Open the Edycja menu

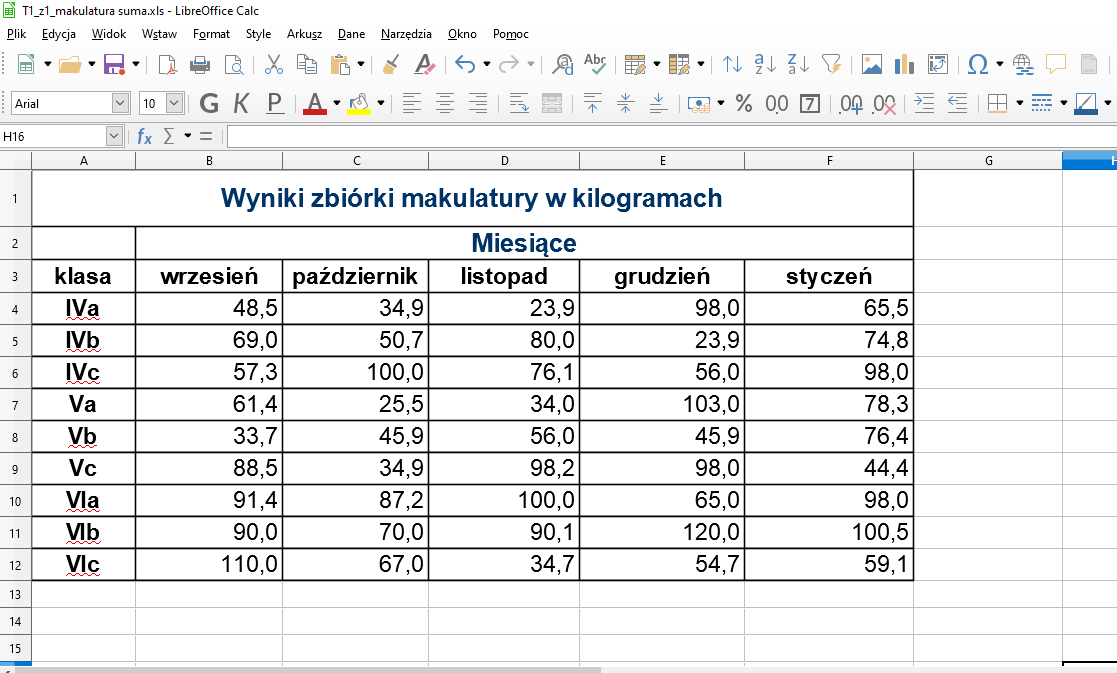pyautogui.click(x=58, y=33)
